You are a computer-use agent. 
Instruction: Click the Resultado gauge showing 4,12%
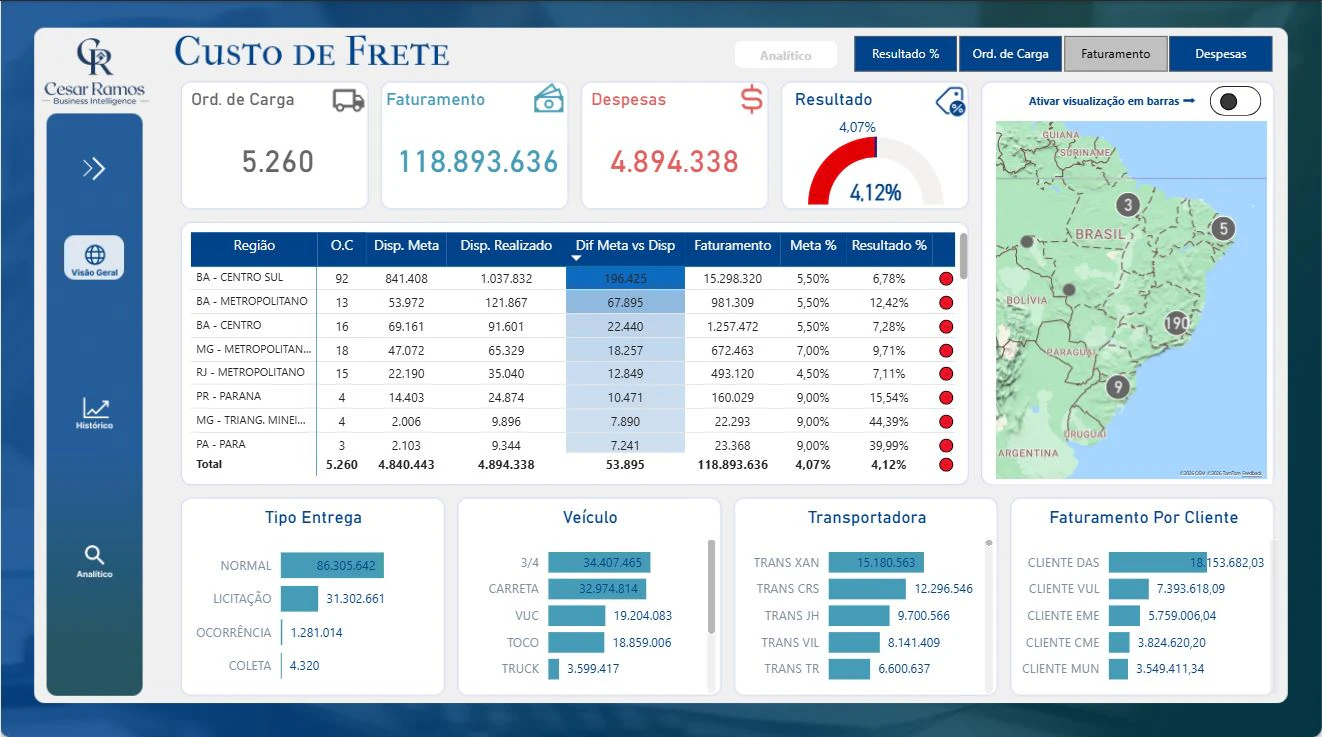point(875,170)
